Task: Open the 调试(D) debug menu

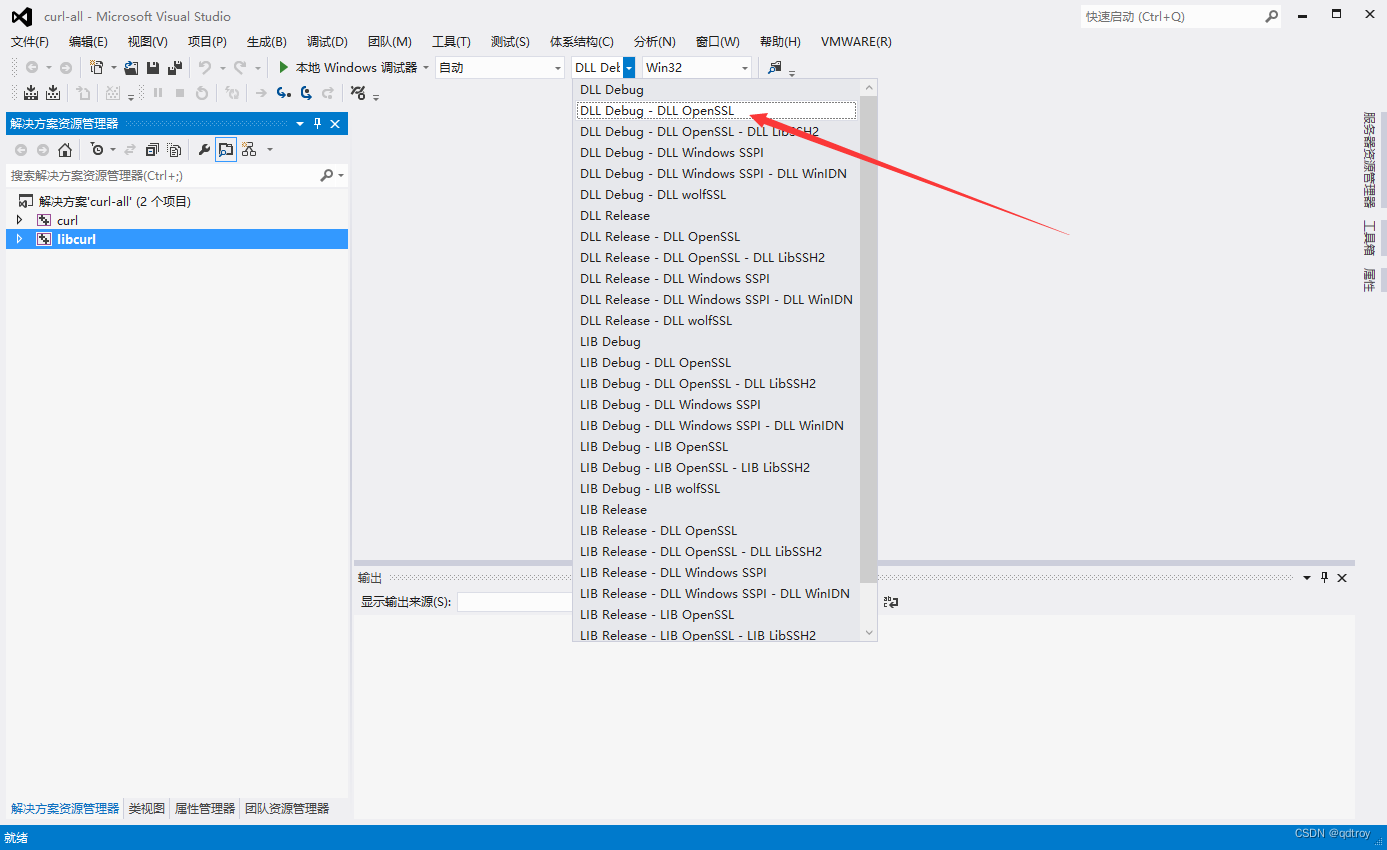Action: 327,41
